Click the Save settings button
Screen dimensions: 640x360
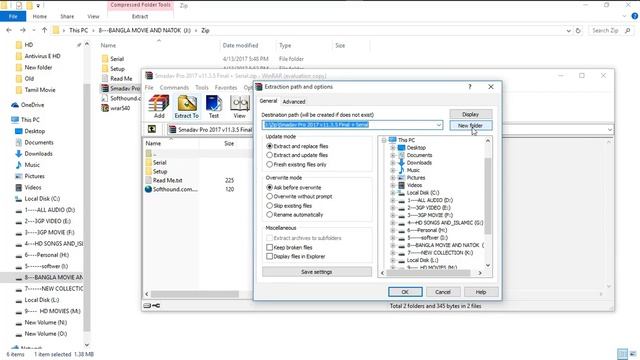coord(317,272)
